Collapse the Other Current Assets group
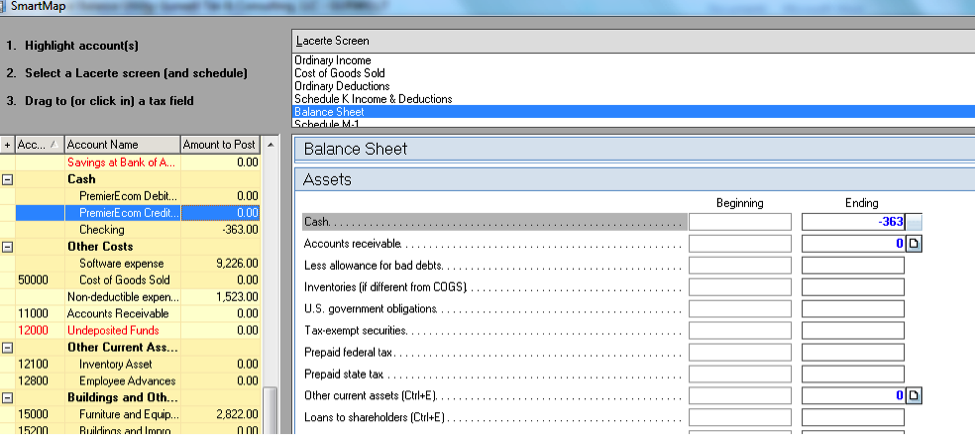The image size is (975, 435). coord(7,347)
